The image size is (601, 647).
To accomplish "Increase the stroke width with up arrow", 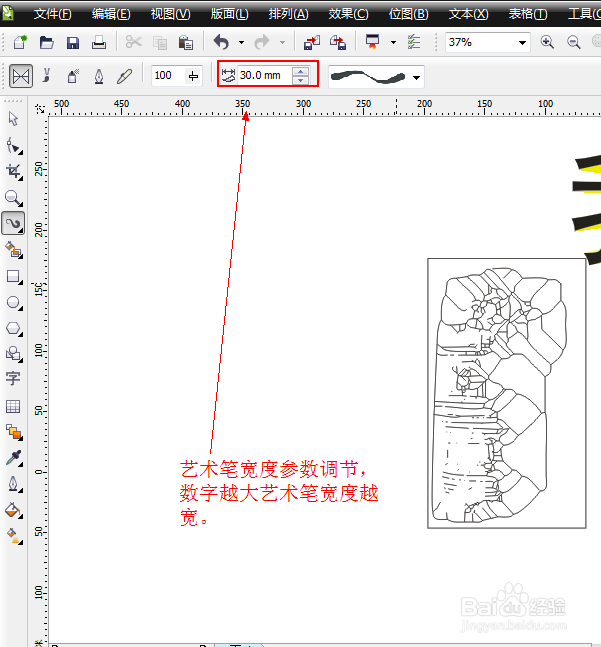I will [300, 71].
